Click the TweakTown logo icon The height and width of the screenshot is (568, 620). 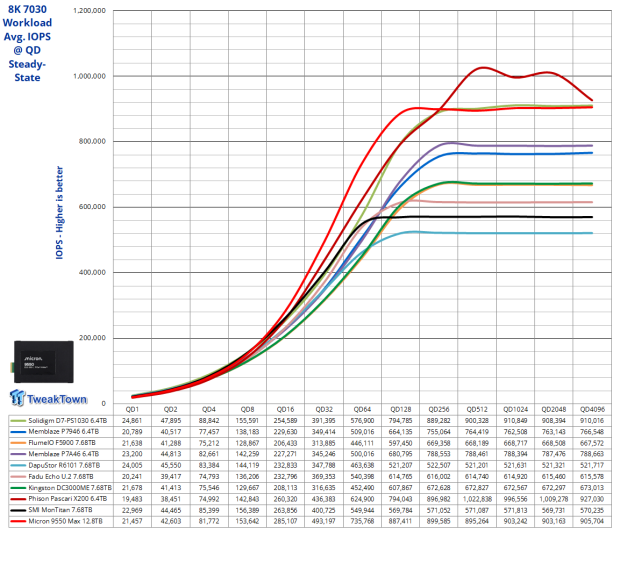pos(18,398)
